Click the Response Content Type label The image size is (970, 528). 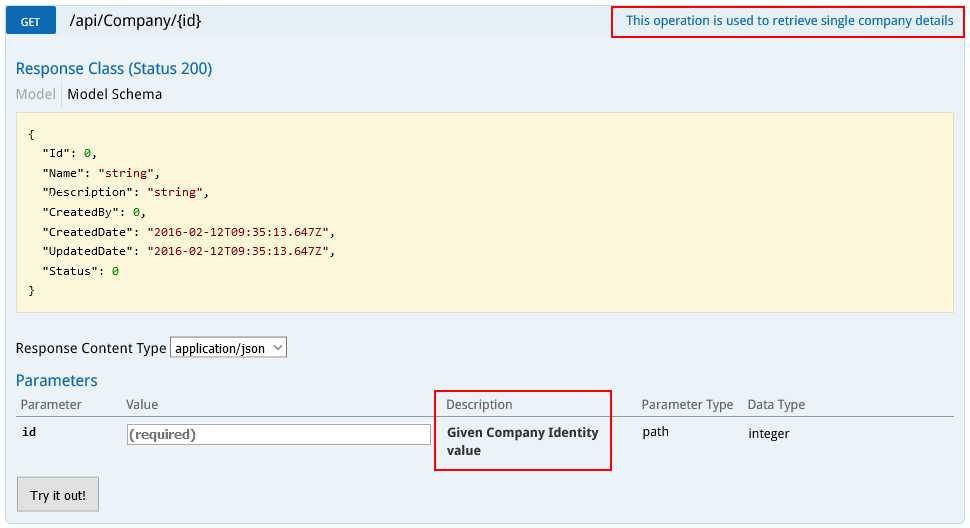click(x=91, y=348)
